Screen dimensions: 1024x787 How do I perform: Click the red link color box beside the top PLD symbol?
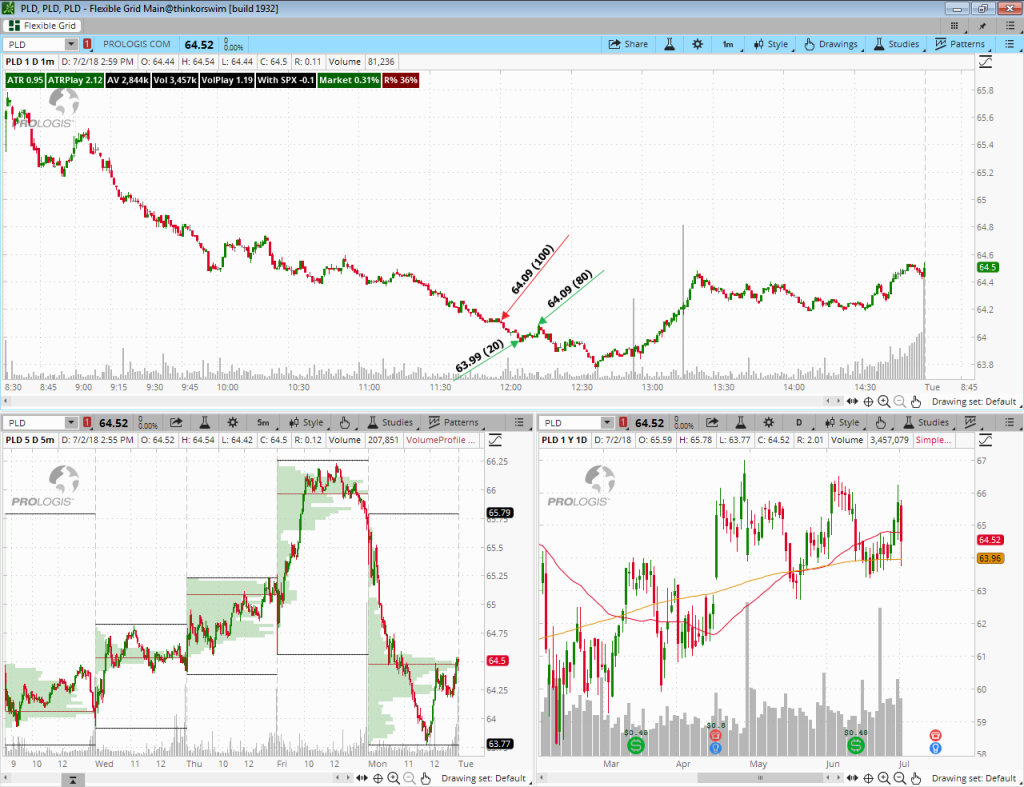pos(87,44)
